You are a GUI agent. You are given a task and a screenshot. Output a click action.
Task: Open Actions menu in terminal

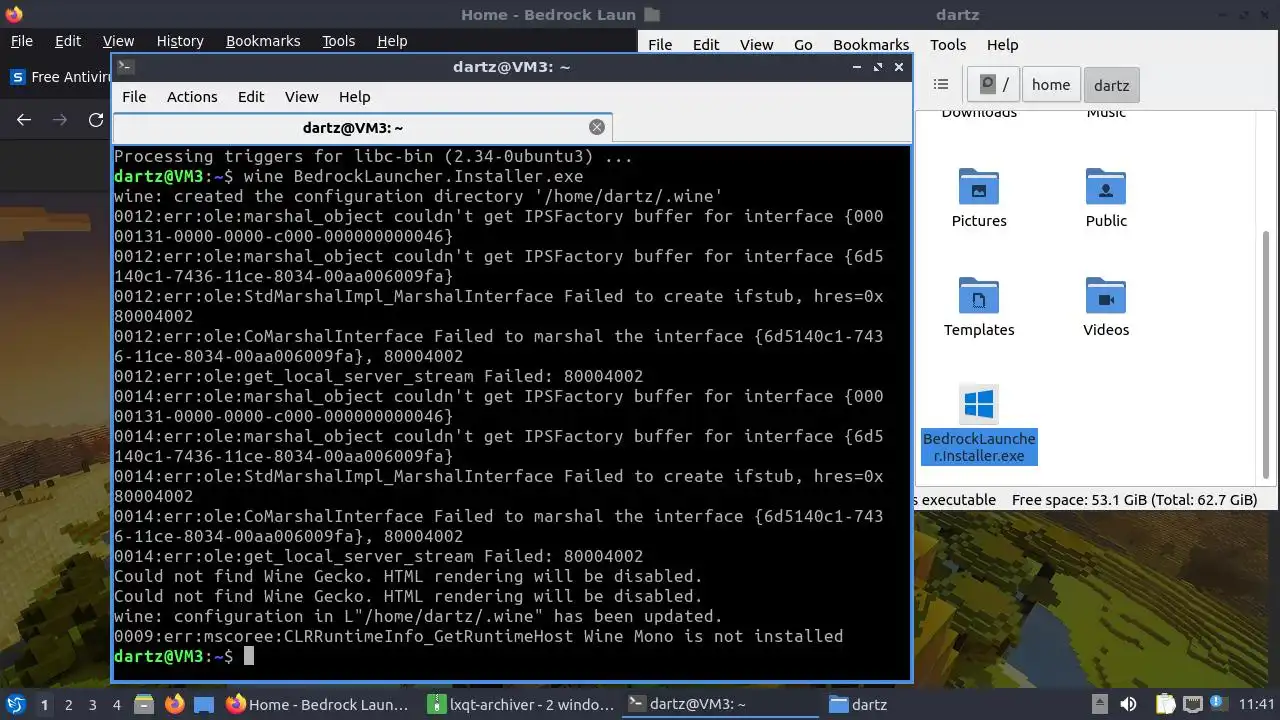coord(192,97)
